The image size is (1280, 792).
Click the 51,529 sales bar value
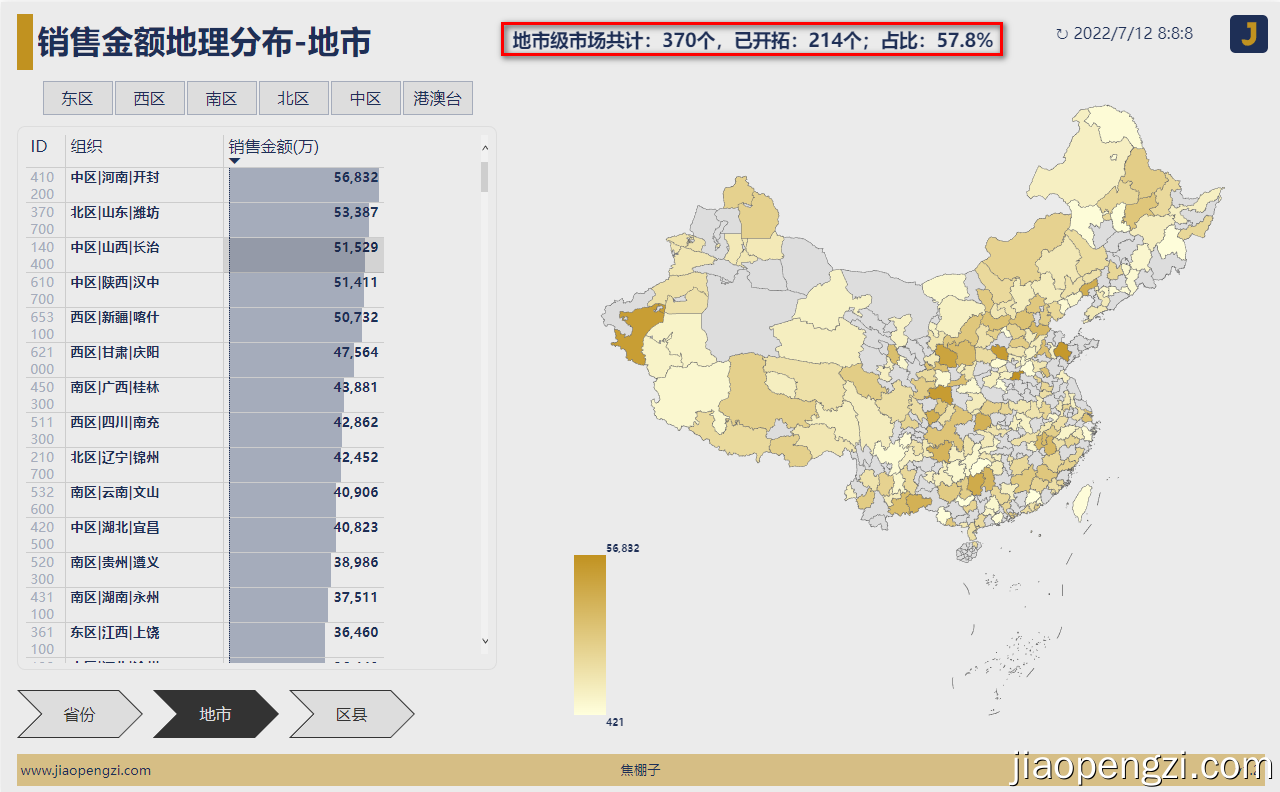click(356, 247)
